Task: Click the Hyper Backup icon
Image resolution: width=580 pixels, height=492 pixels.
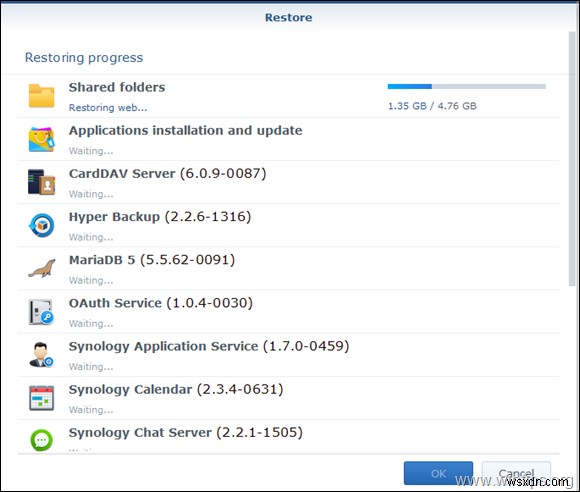Action: [41, 225]
